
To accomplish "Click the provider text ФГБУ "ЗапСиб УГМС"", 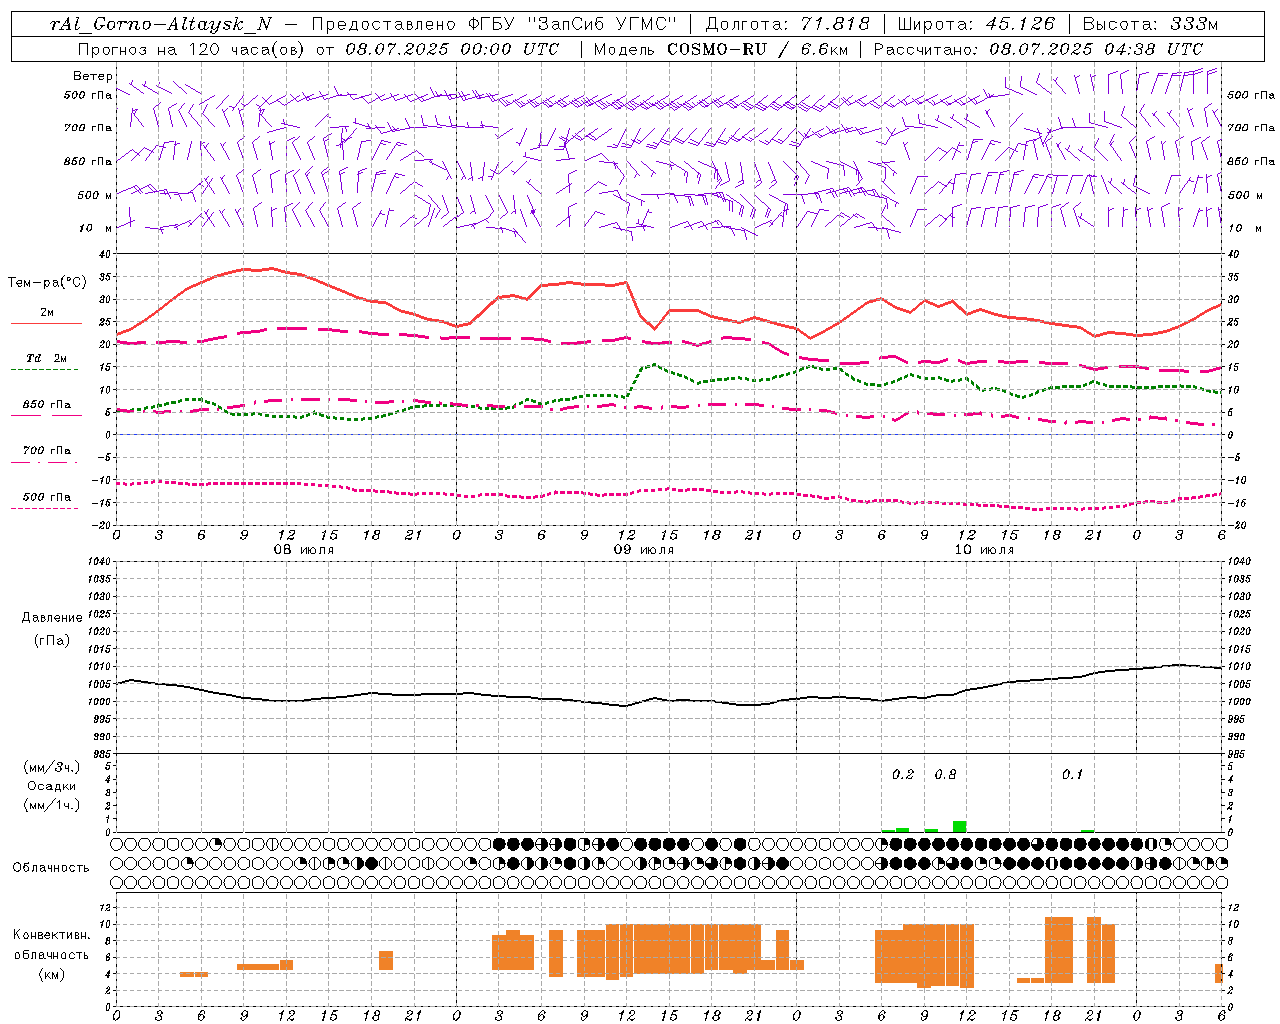I will tap(572, 24).
